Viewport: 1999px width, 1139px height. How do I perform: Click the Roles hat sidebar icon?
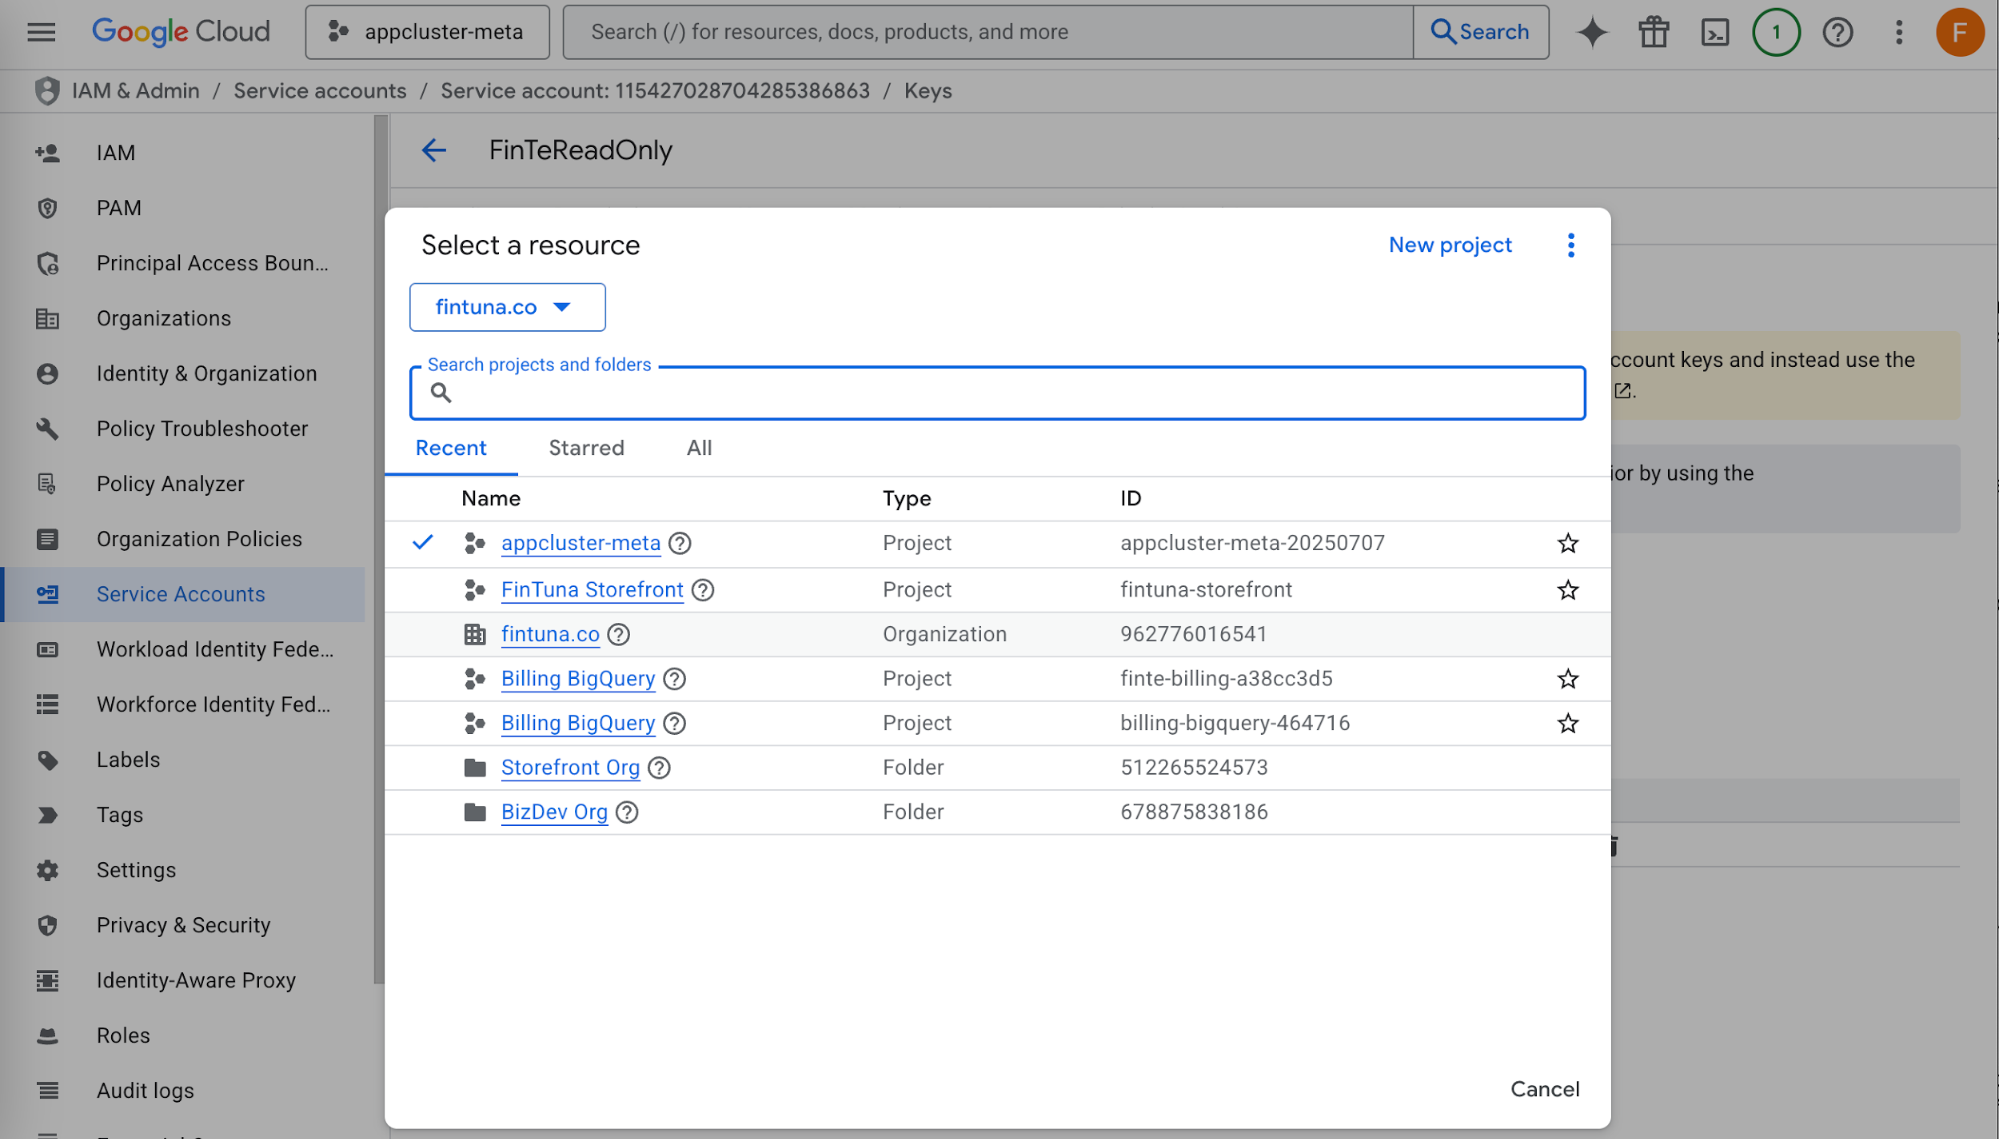pos(47,1036)
